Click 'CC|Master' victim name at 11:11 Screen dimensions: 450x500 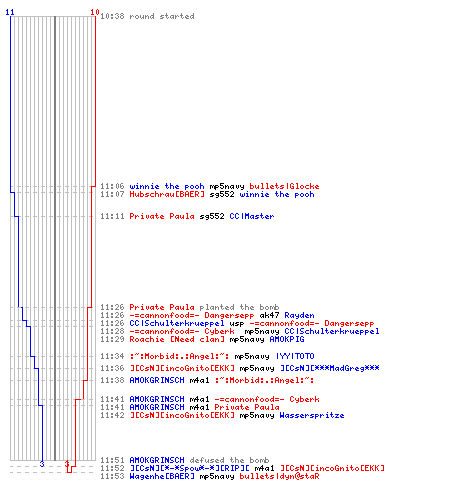tap(252, 216)
